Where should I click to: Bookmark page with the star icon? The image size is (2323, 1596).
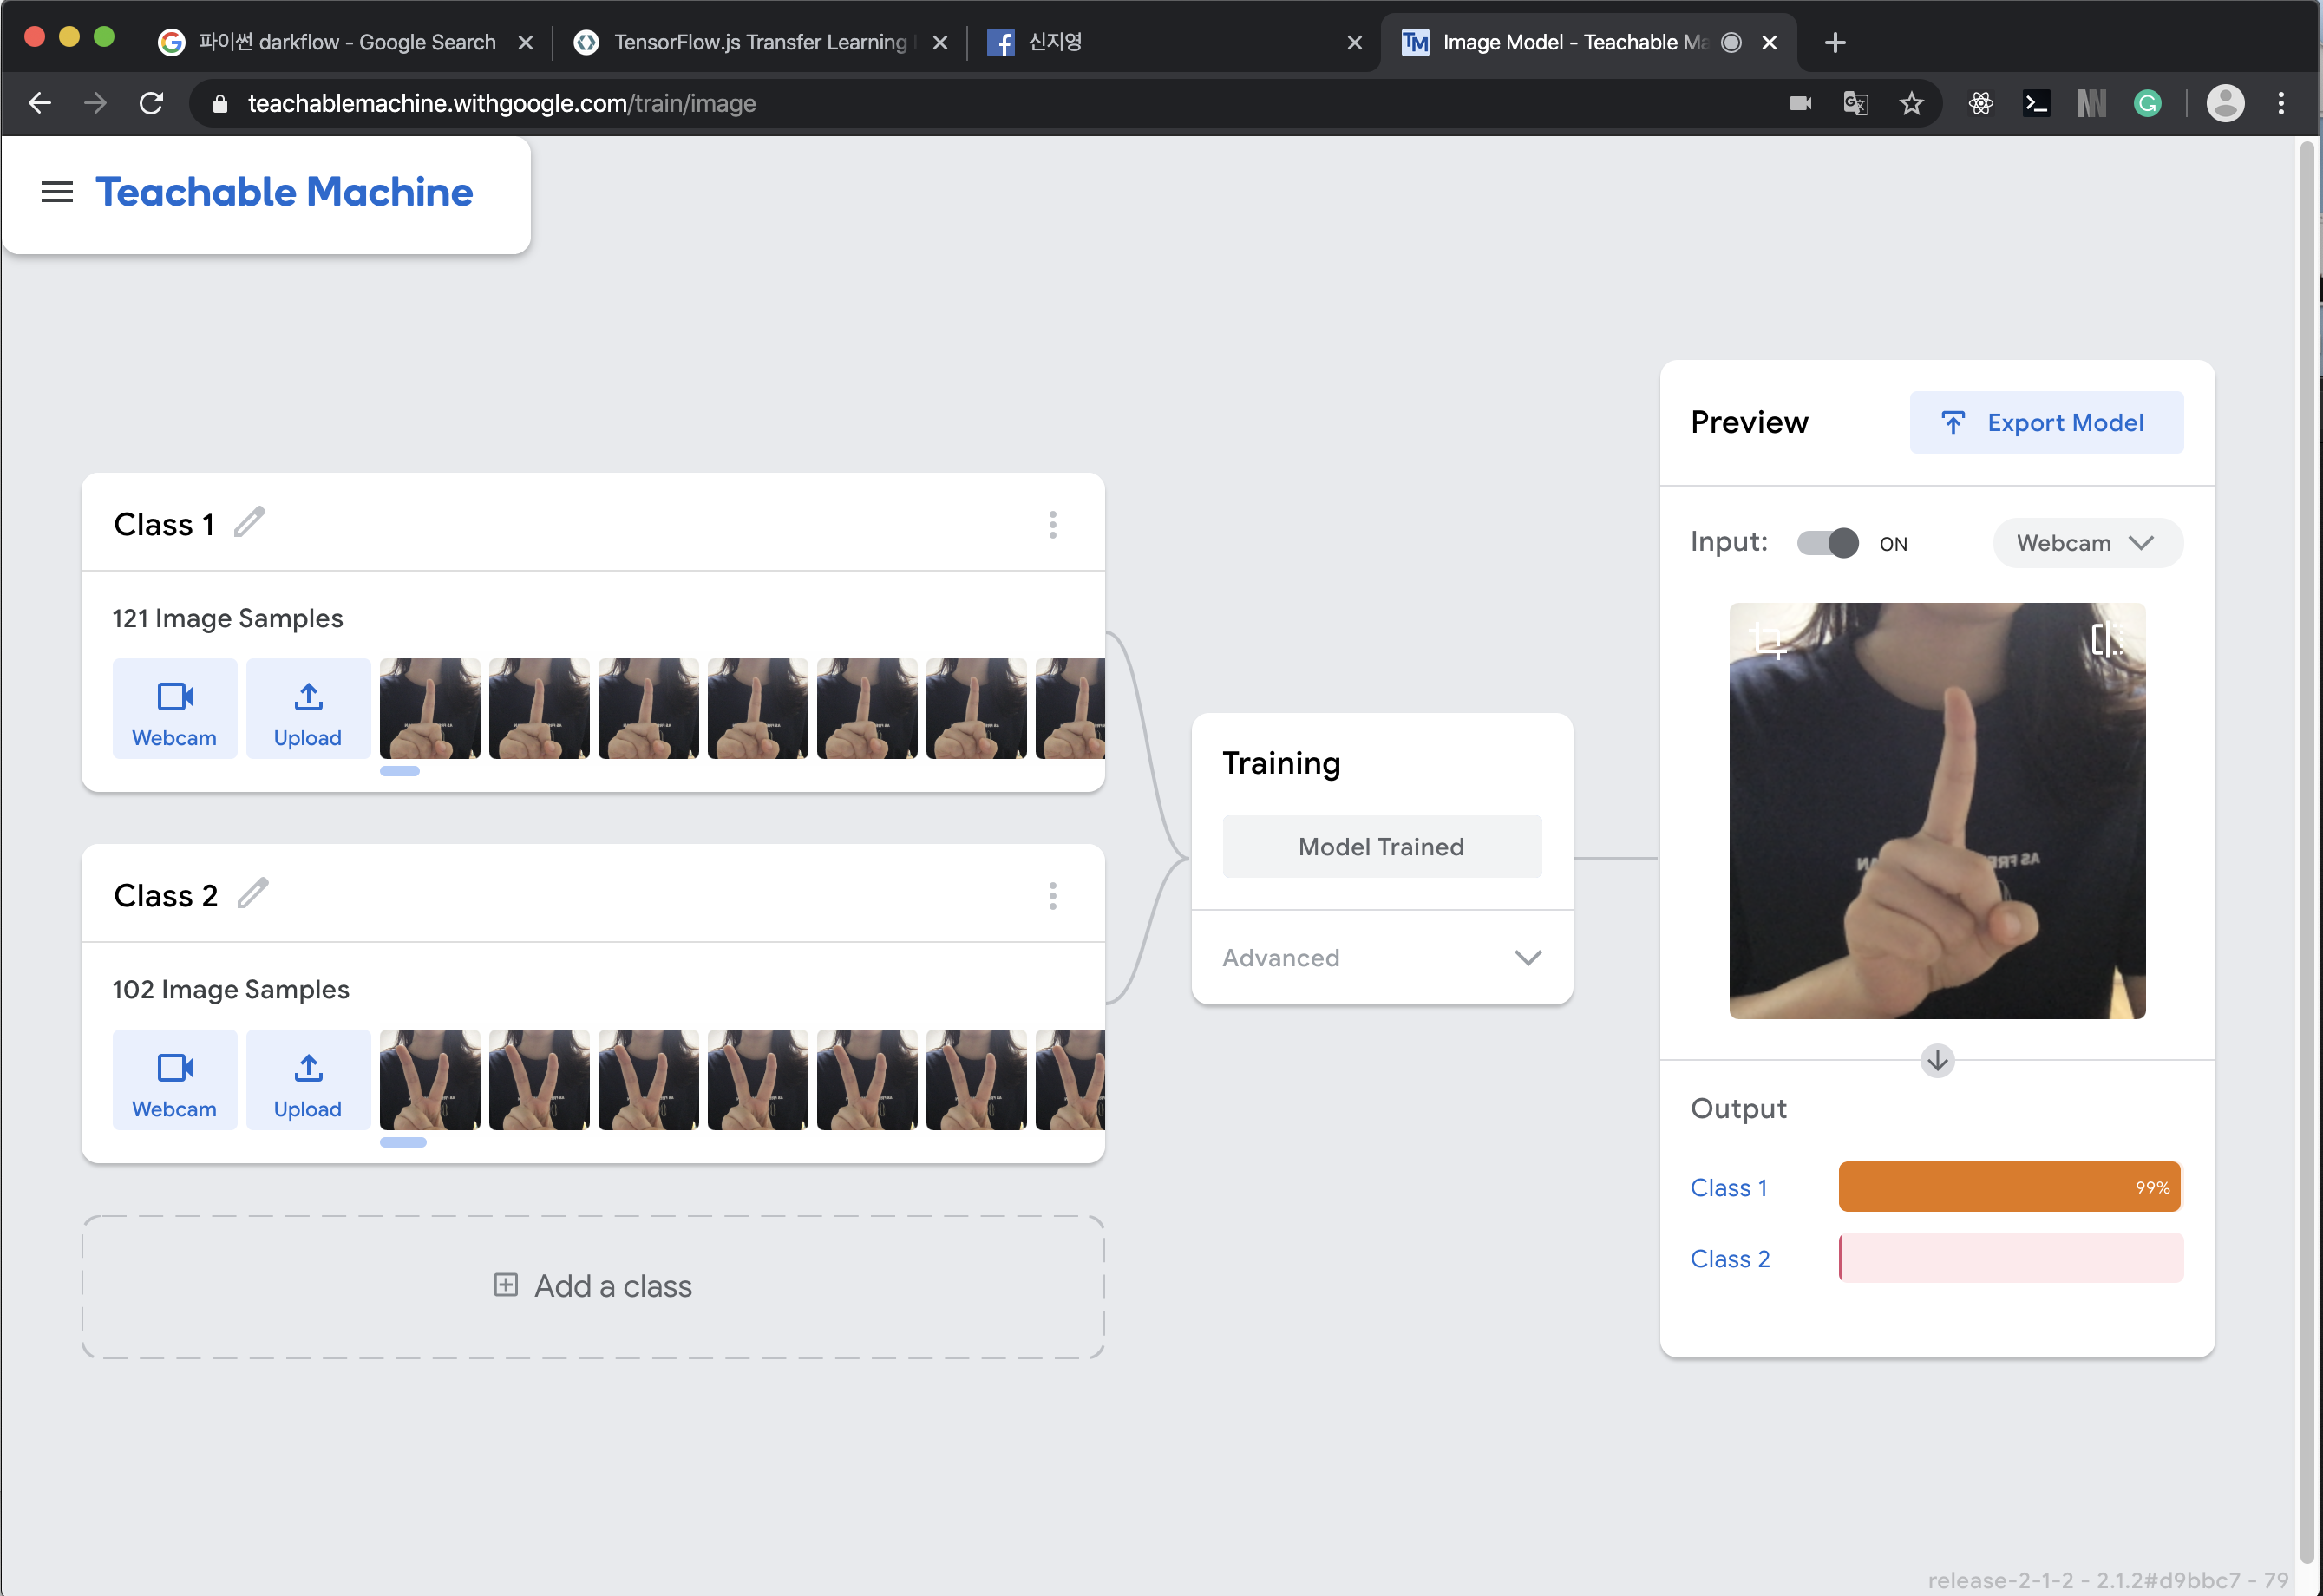coord(1911,103)
